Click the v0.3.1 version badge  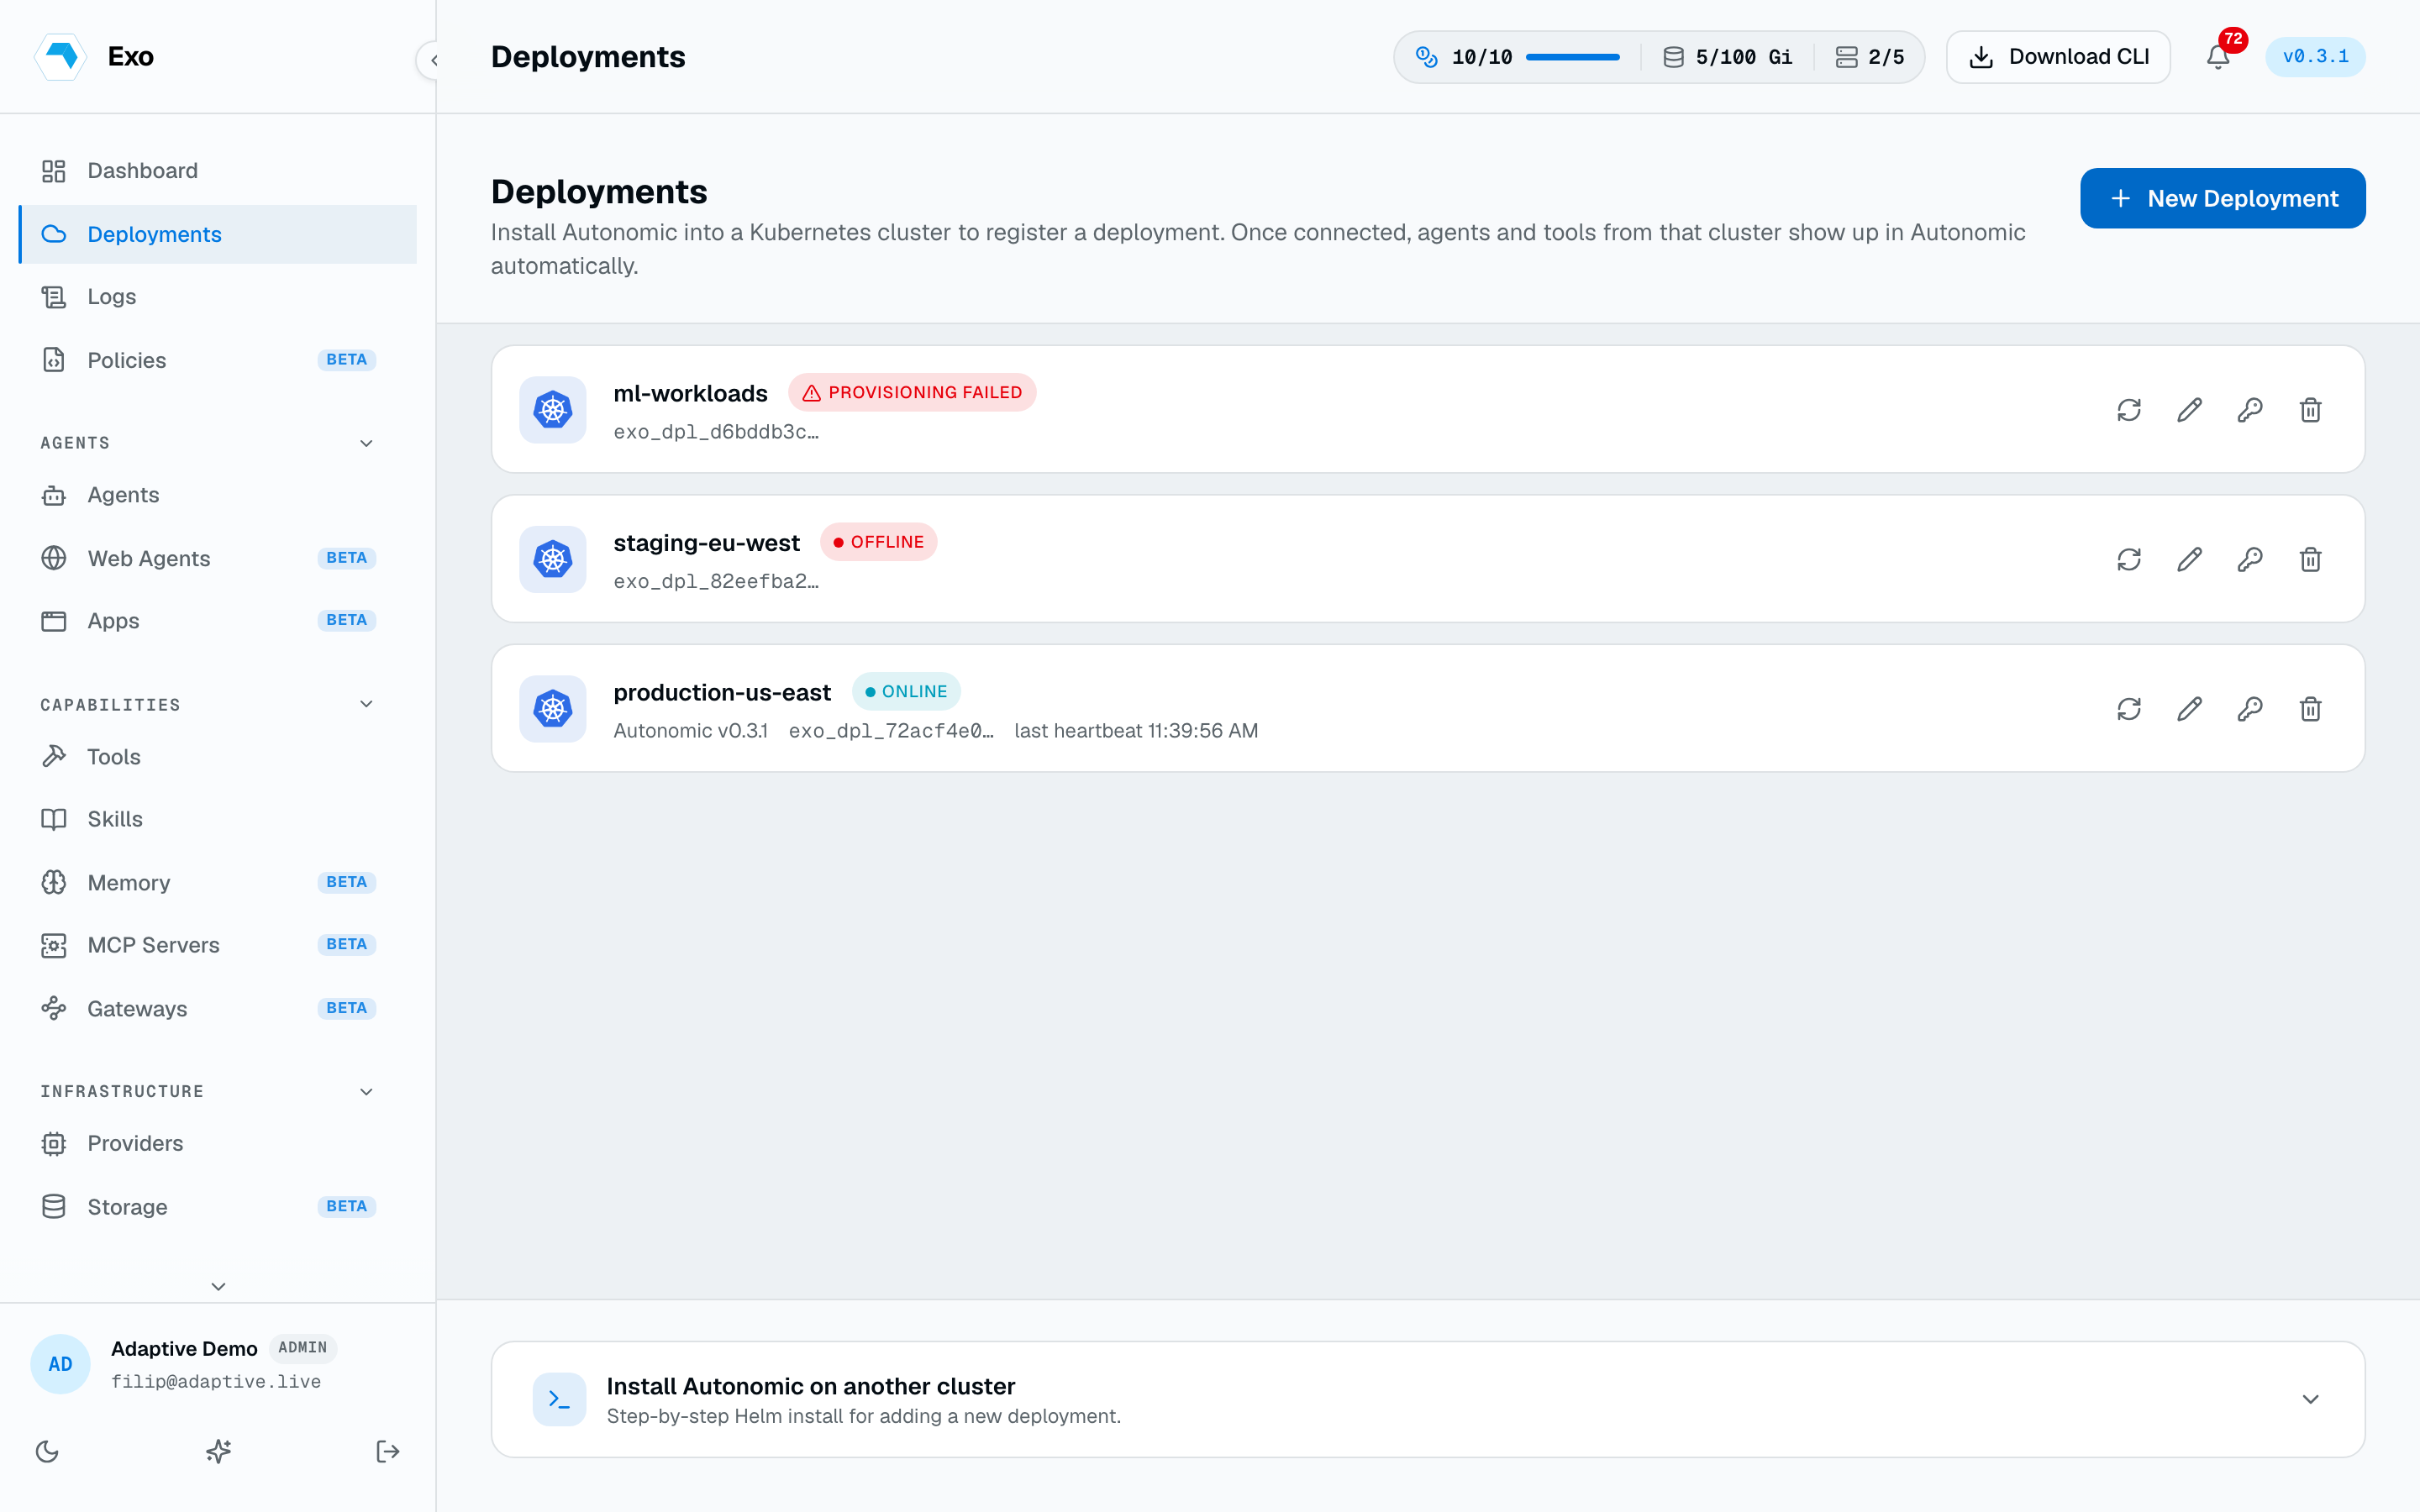(x=2315, y=57)
